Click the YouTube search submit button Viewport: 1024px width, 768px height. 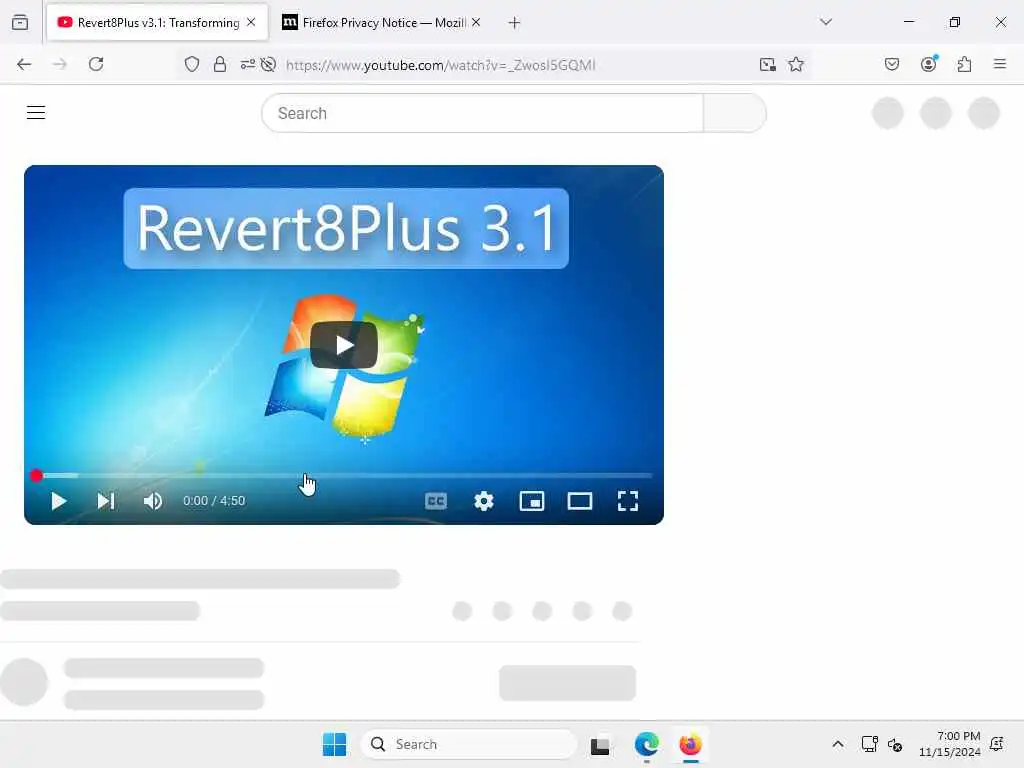click(735, 113)
